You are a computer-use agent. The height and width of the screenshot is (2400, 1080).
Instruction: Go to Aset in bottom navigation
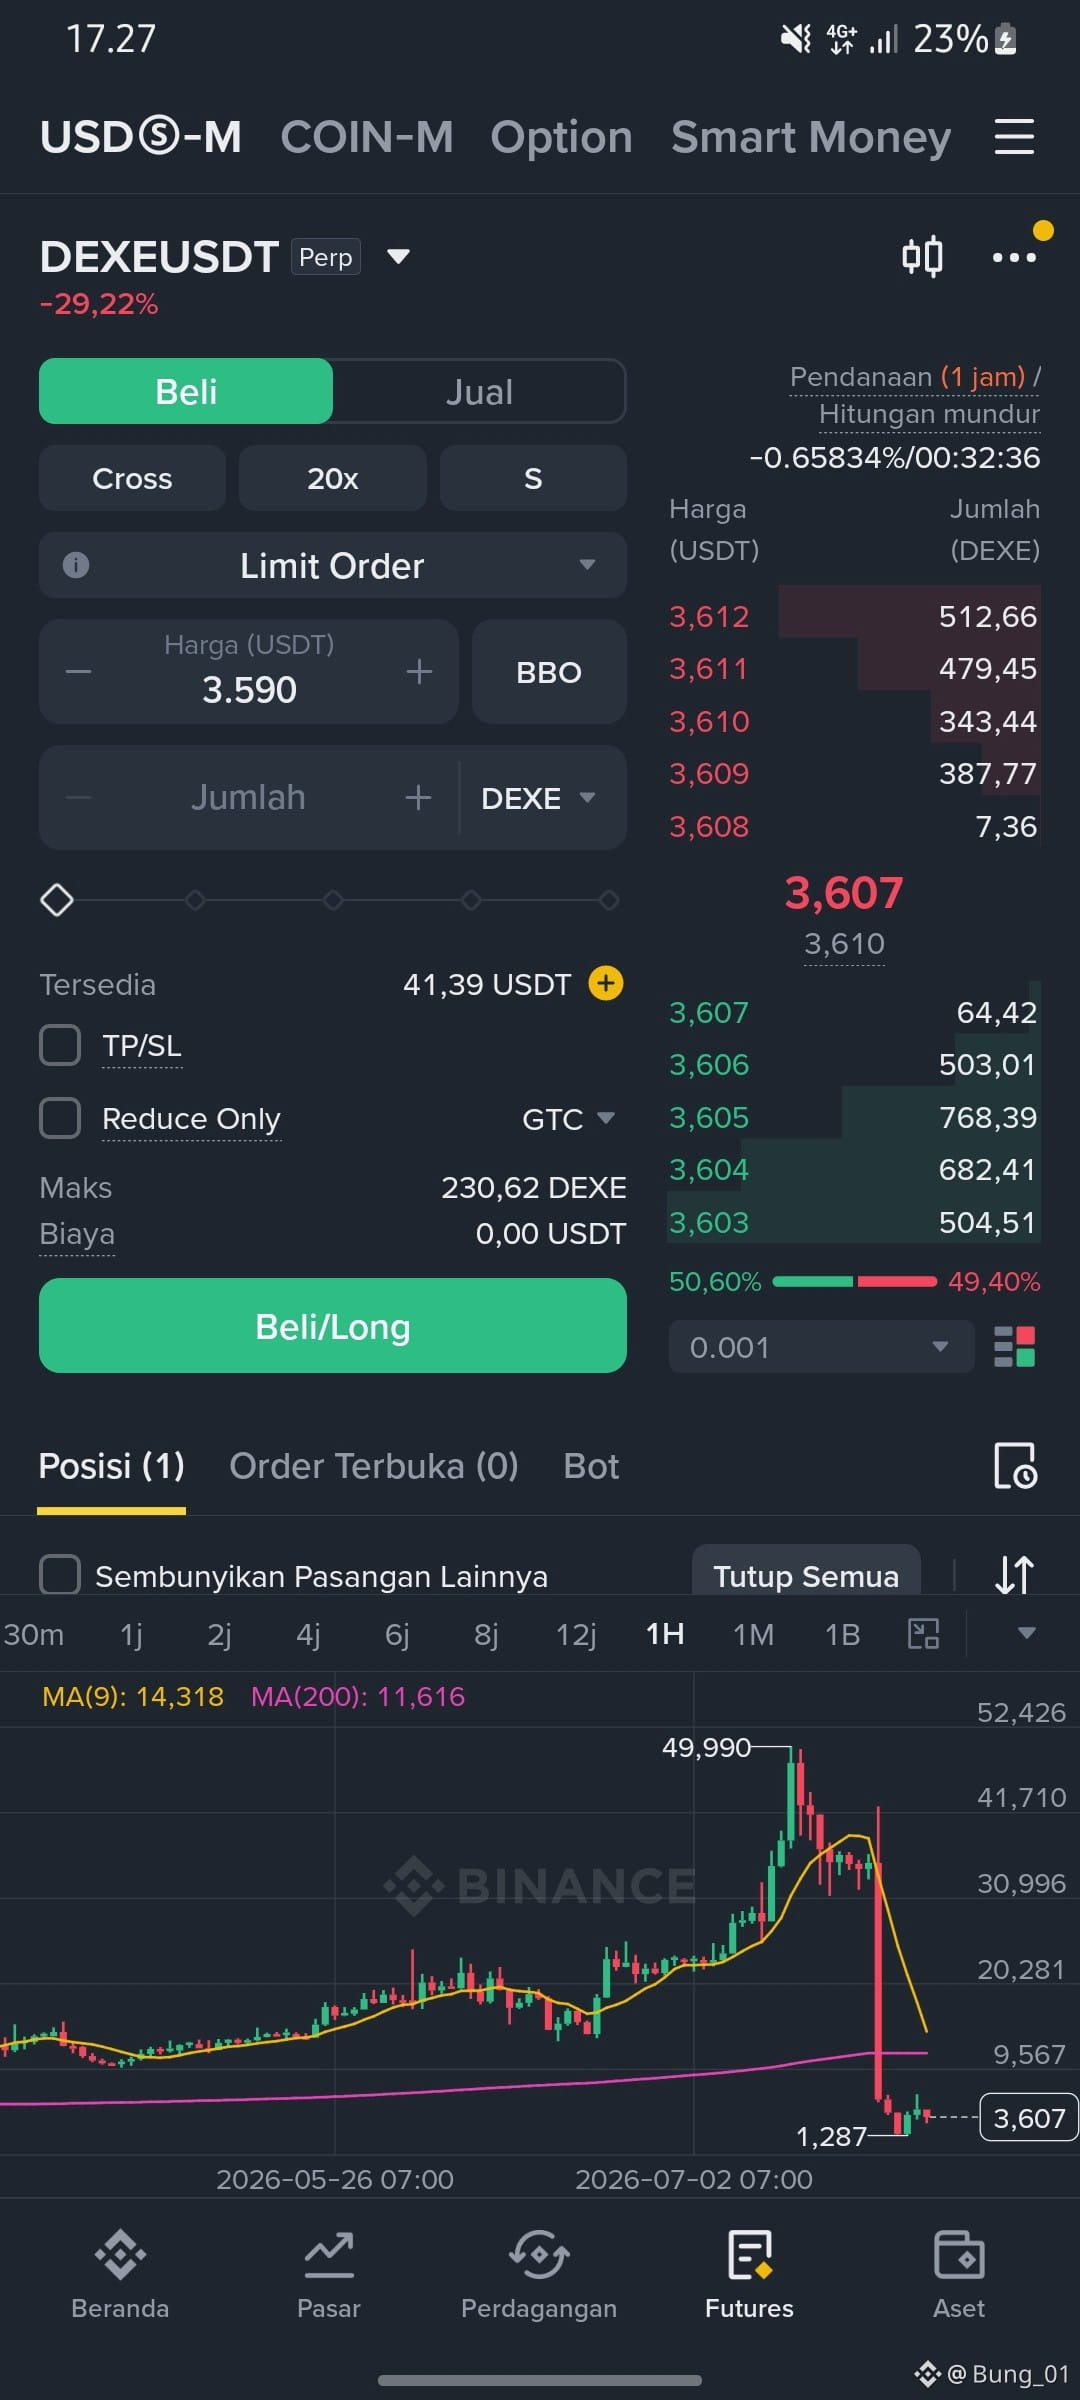[959, 2275]
